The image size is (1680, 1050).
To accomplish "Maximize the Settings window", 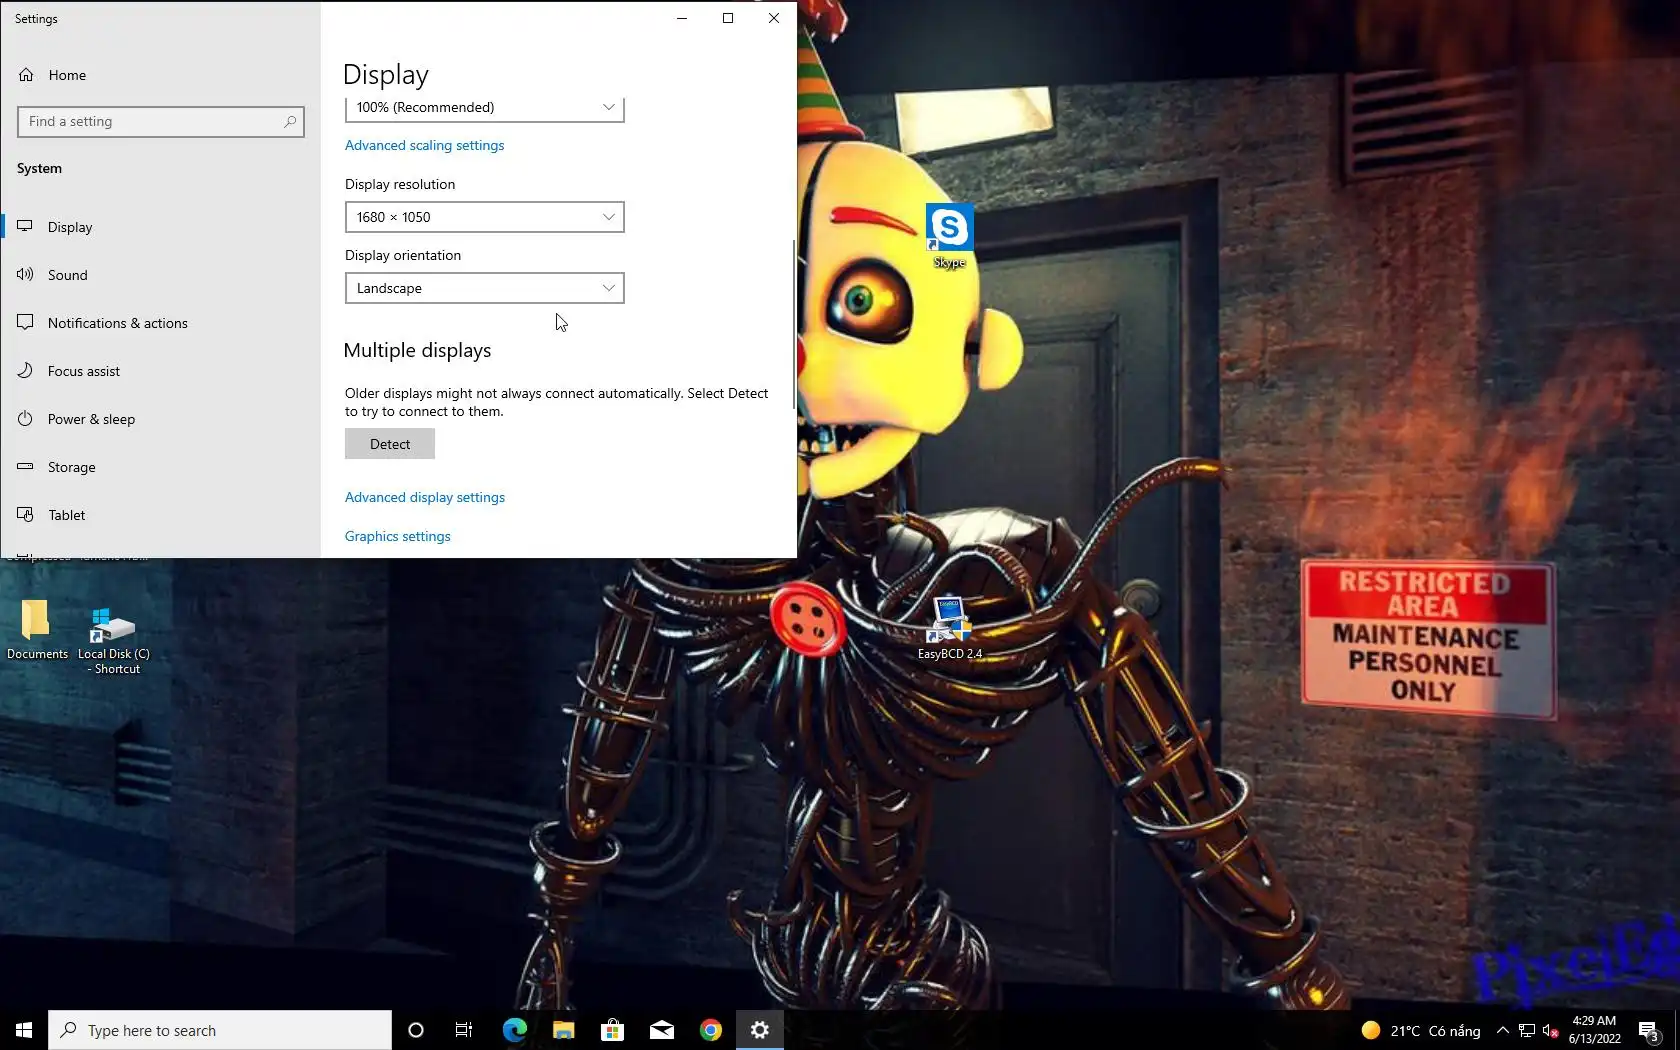I will [728, 18].
